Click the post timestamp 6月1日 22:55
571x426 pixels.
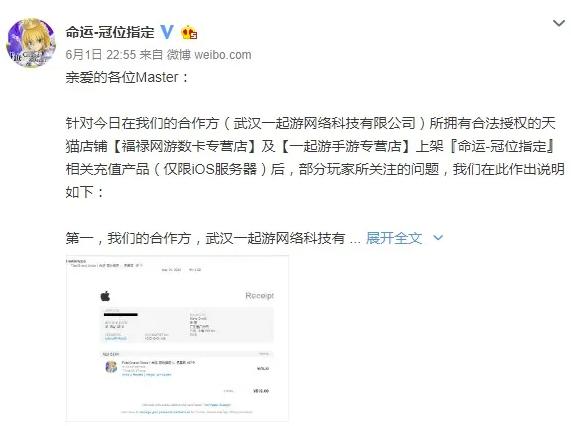(101, 55)
